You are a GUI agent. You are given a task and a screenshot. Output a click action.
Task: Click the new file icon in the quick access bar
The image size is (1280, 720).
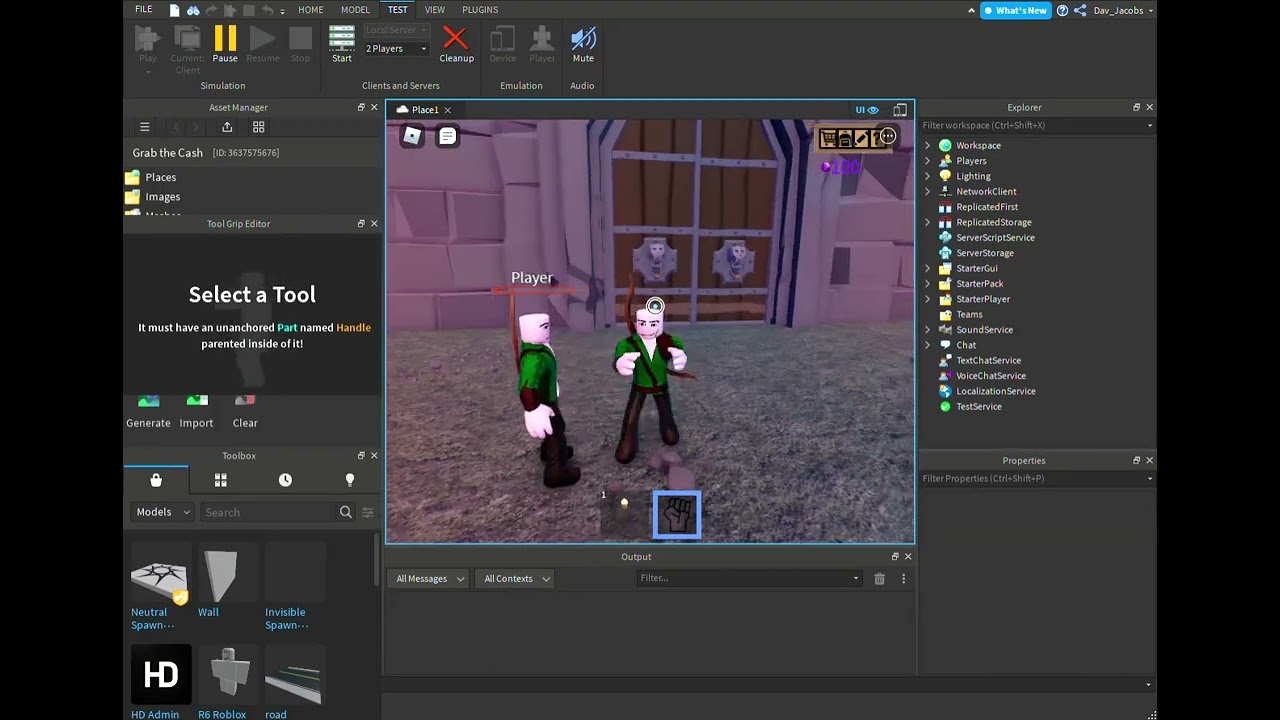(175, 10)
